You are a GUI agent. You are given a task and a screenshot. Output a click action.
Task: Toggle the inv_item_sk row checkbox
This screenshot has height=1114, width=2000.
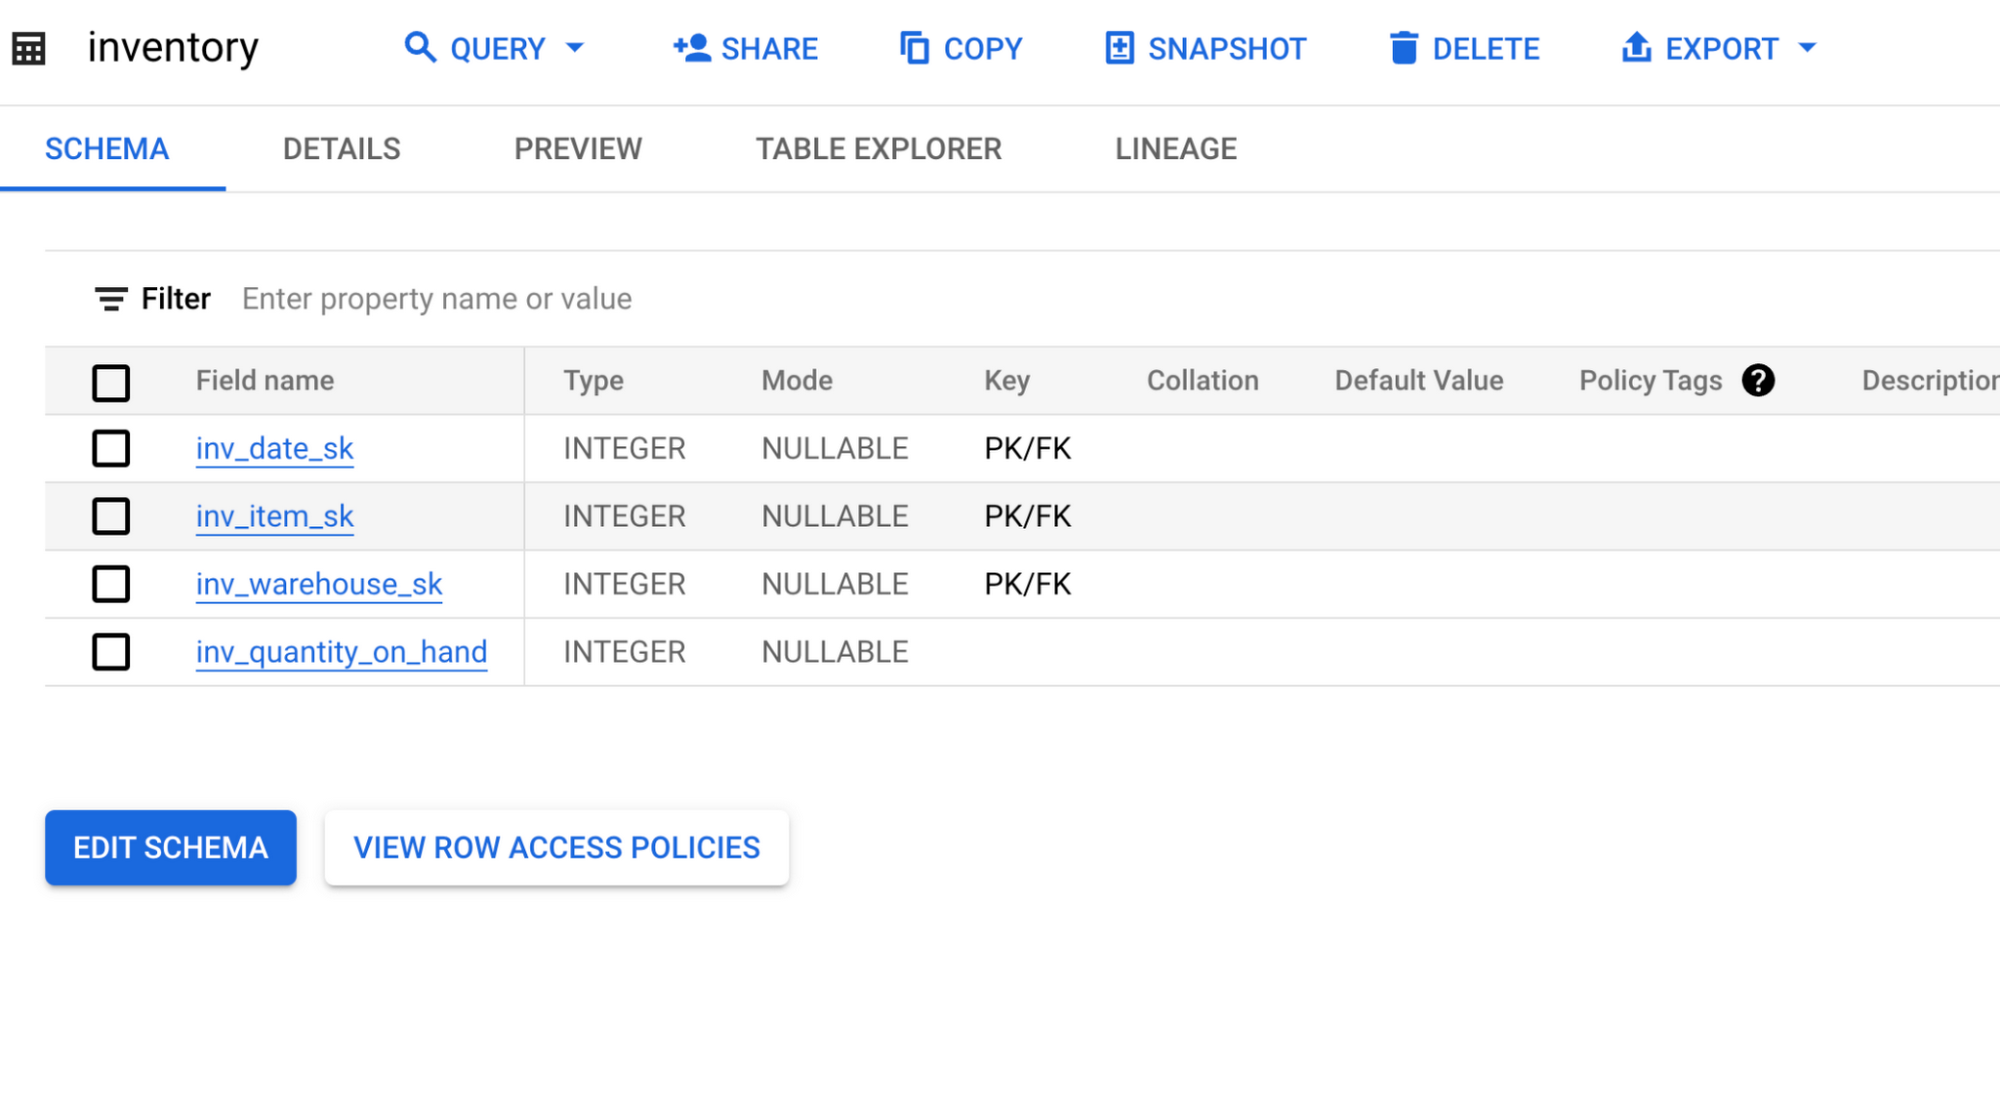(x=110, y=516)
